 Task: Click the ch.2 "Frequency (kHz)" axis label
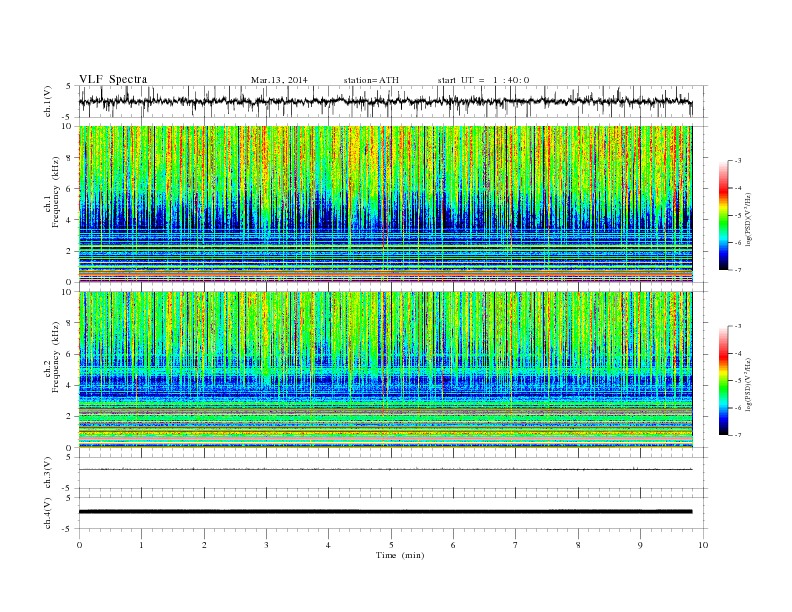[x=56, y=356]
